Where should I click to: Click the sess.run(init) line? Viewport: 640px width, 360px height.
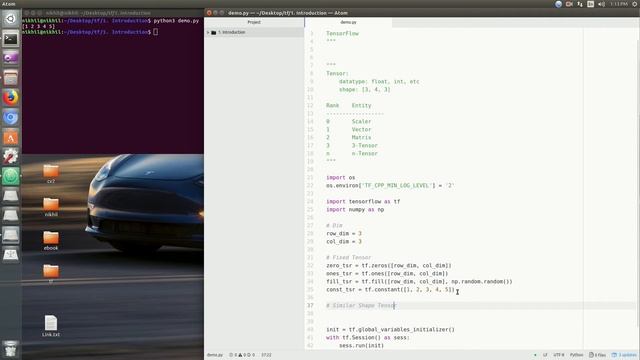click(x=361, y=345)
